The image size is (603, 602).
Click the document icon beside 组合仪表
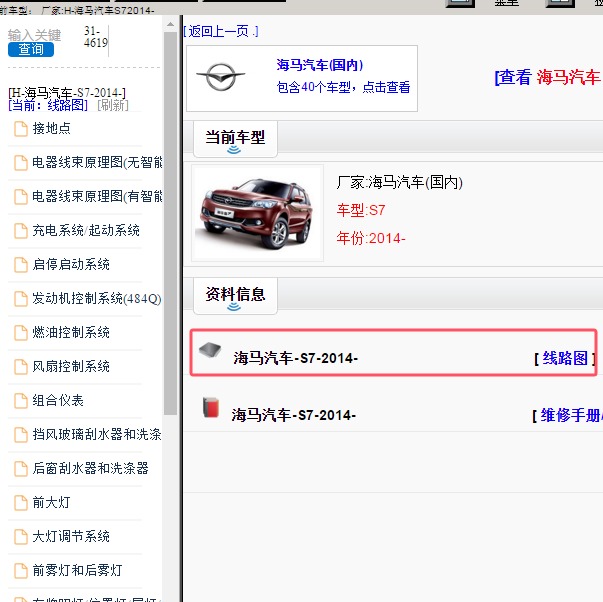coord(21,400)
